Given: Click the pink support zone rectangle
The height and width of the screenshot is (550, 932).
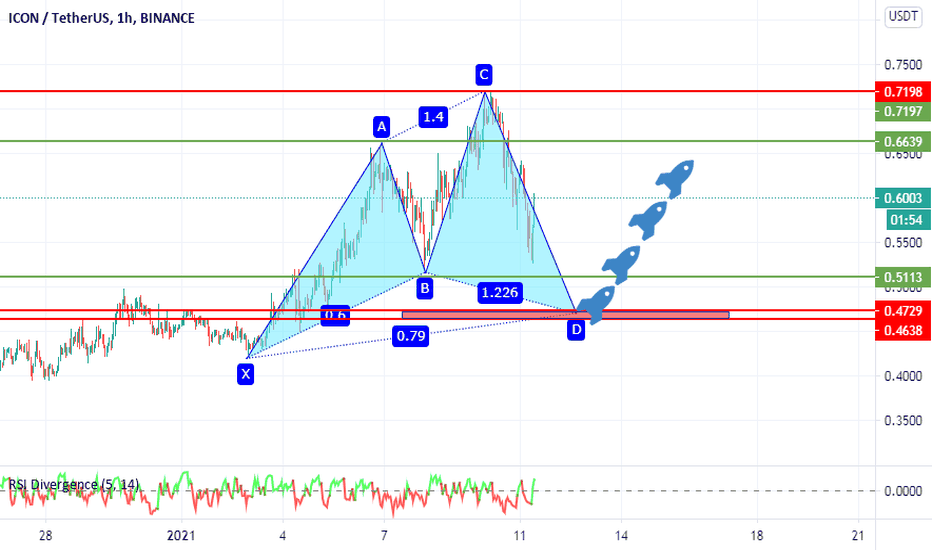Looking at the screenshot, I should click(565, 315).
